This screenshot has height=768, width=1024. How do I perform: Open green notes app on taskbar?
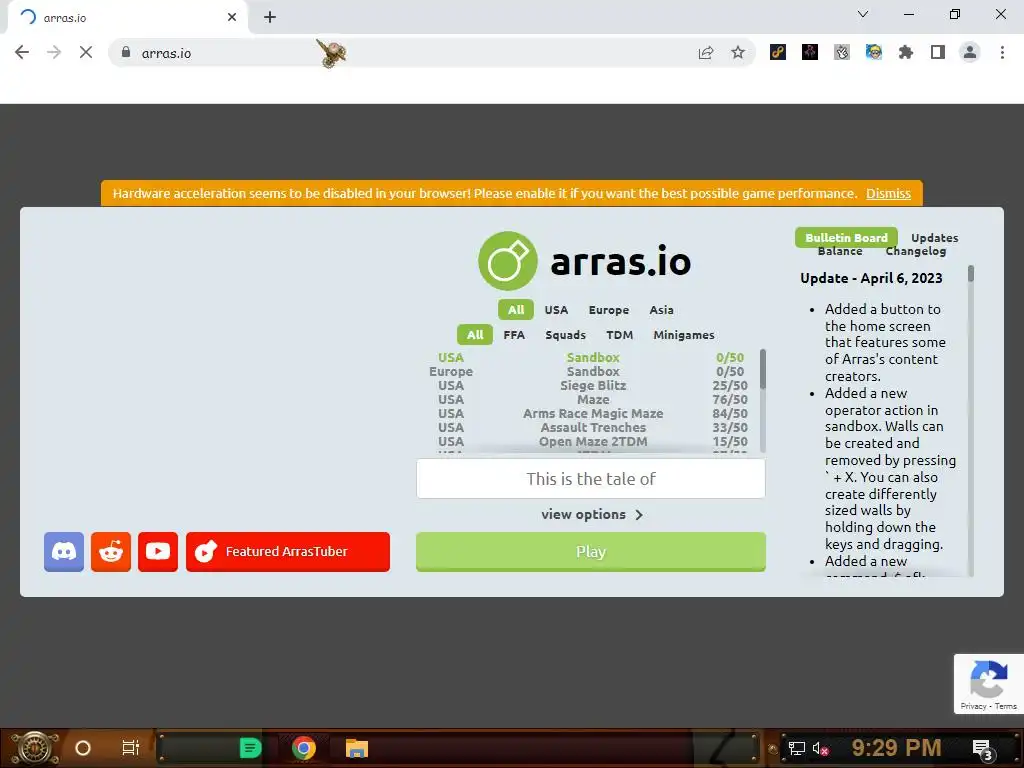click(250, 748)
